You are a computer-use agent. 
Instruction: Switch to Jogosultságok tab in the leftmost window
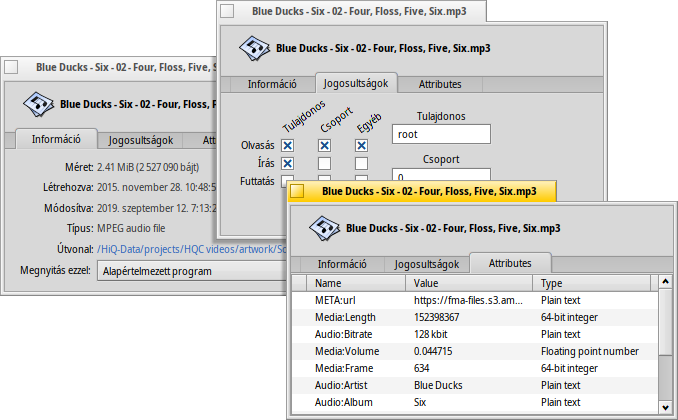pyautogui.click(x=141, y=141)
